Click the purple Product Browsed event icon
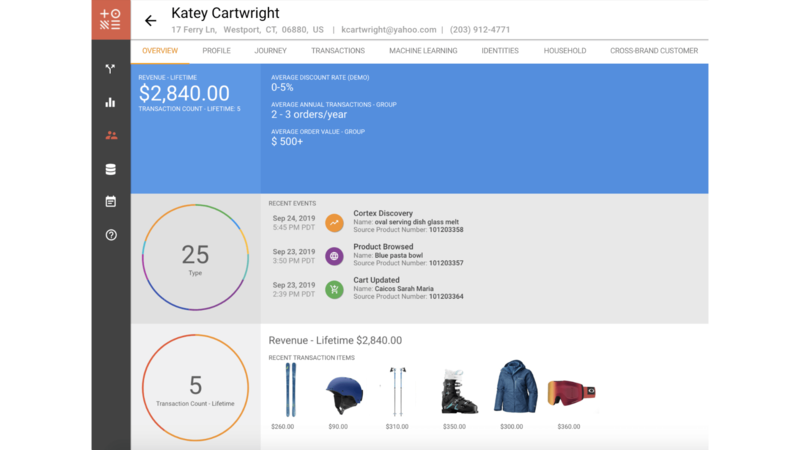 click(334, 256)
